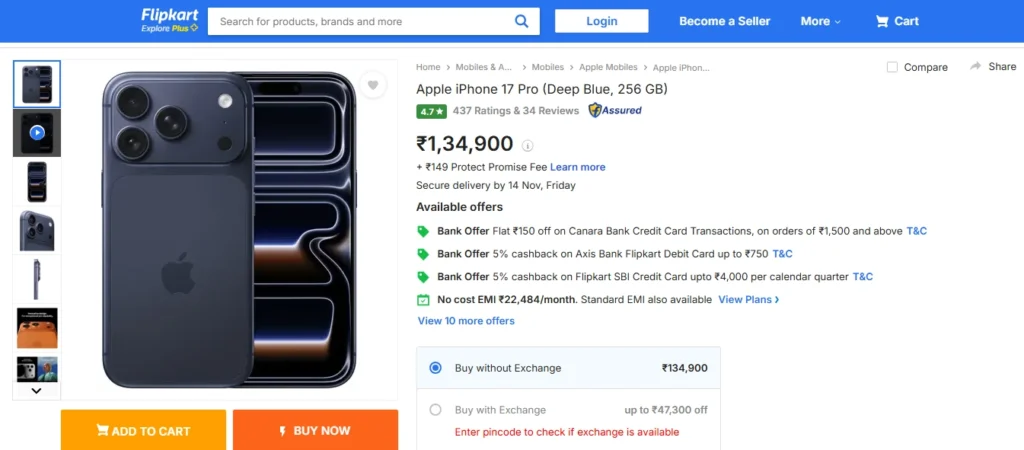Click the search magnifier icon

521,21
